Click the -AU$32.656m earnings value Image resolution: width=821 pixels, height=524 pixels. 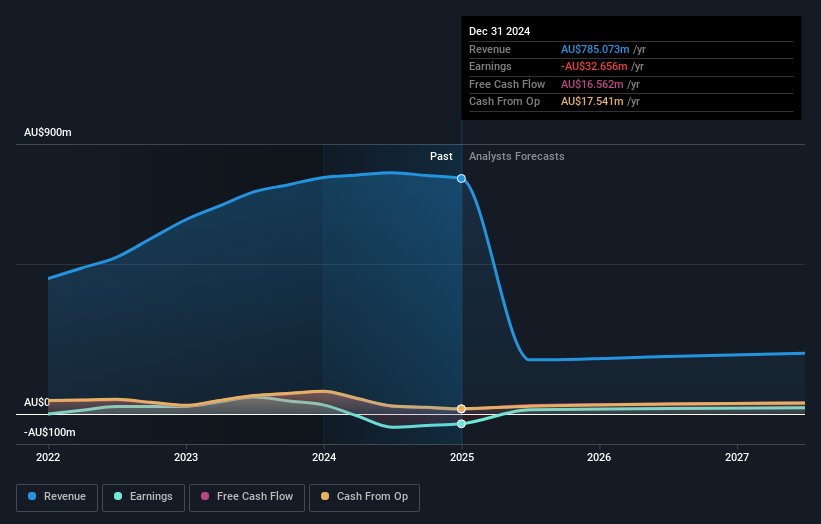click(594, 66)
